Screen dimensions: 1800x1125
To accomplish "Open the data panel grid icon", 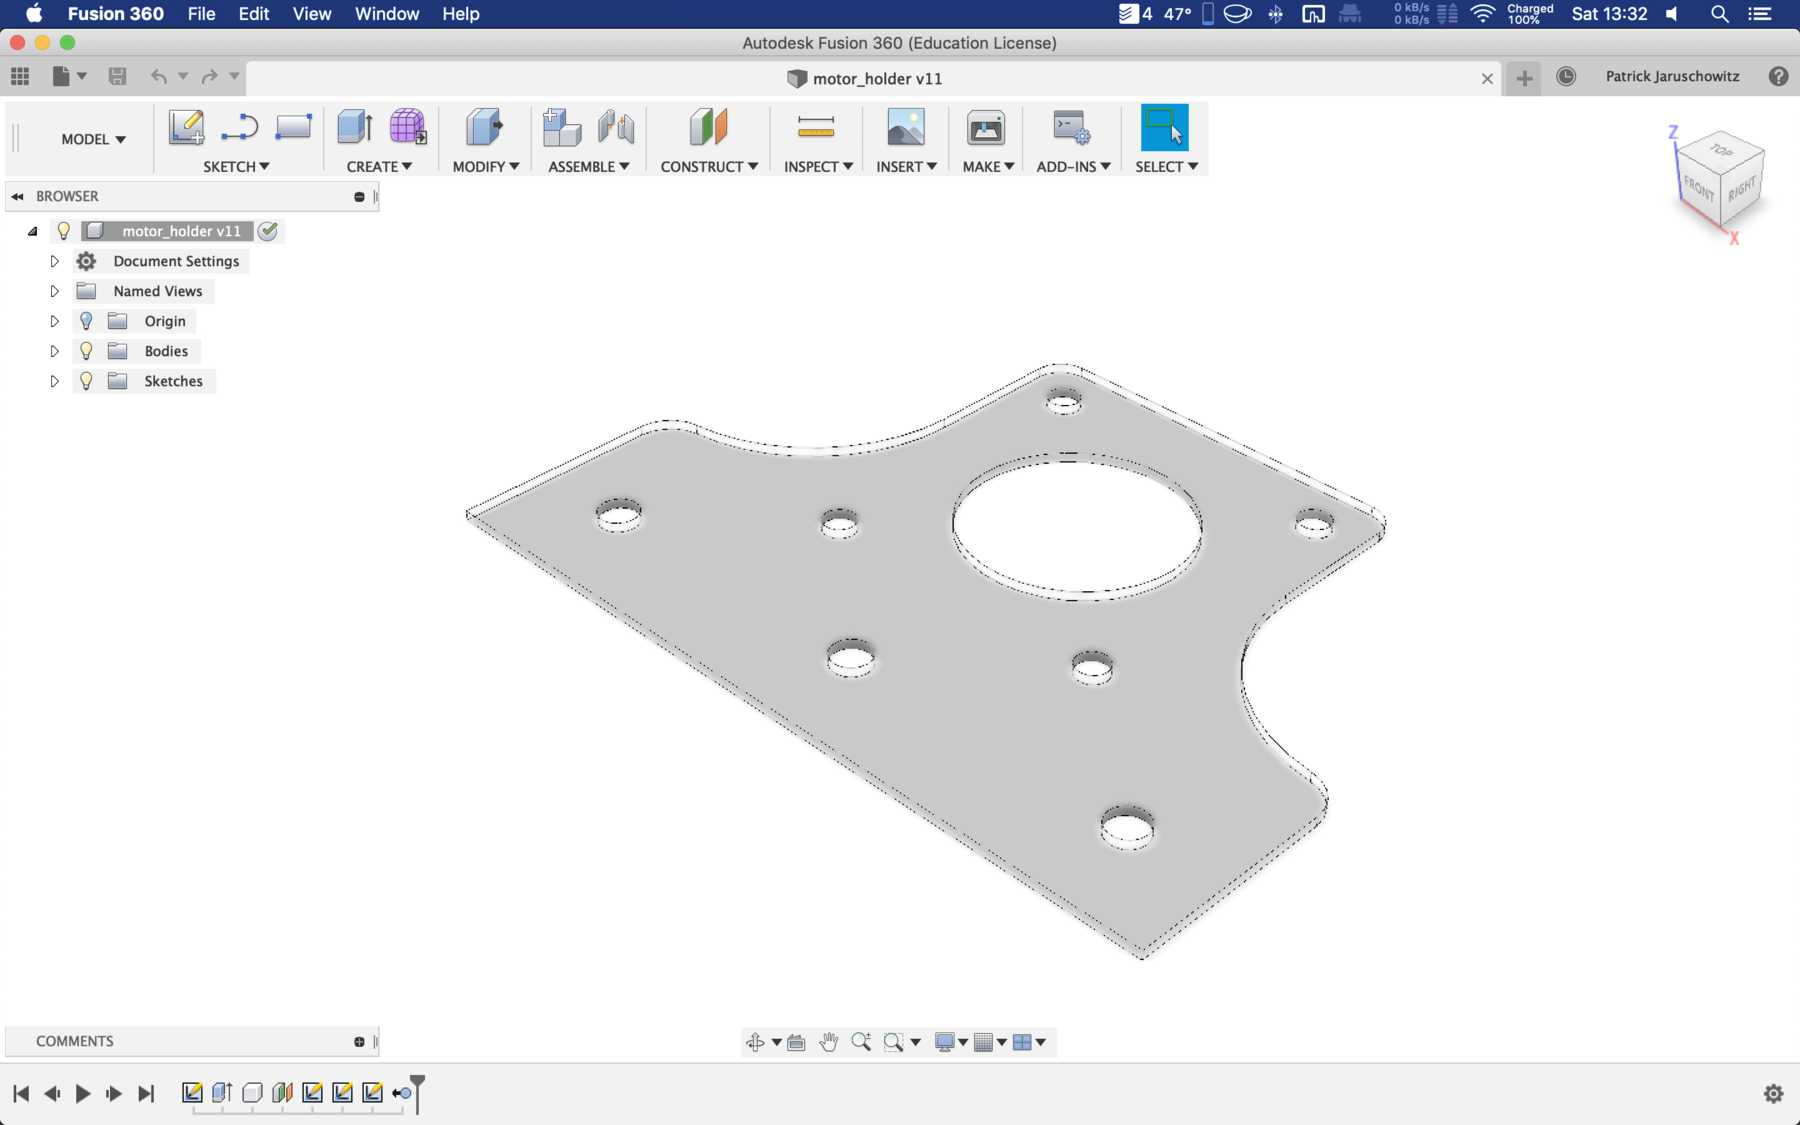I will click(20, 76).
